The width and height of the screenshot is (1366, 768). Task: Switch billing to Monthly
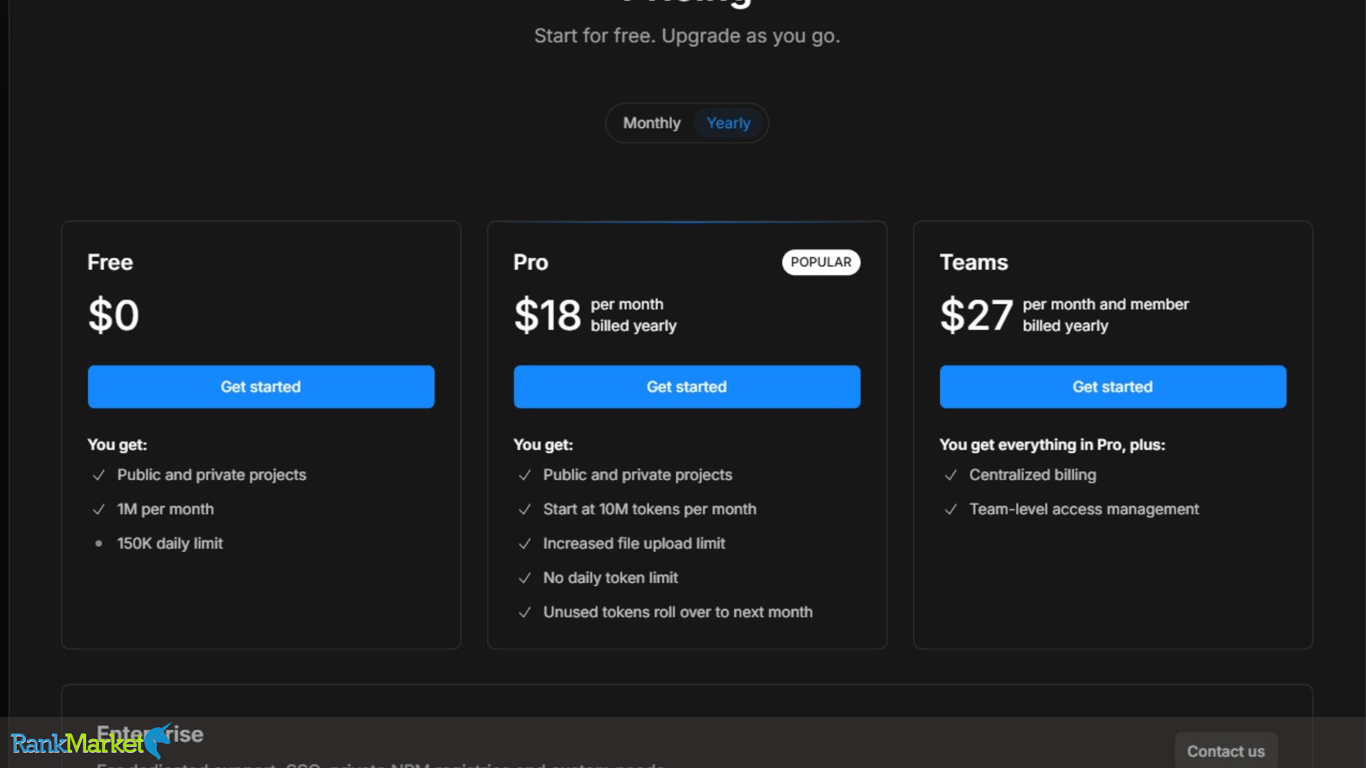(652, 123)
